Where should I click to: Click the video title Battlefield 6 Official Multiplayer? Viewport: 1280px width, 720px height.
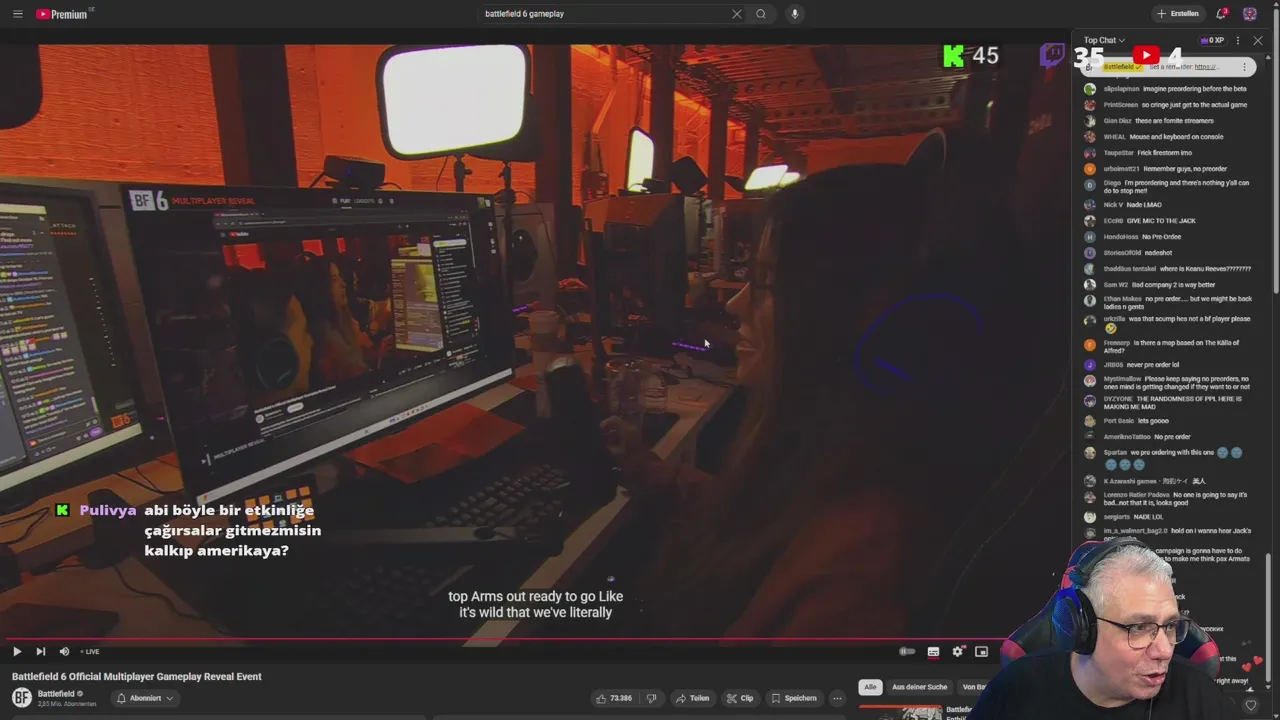coord(137,677)
